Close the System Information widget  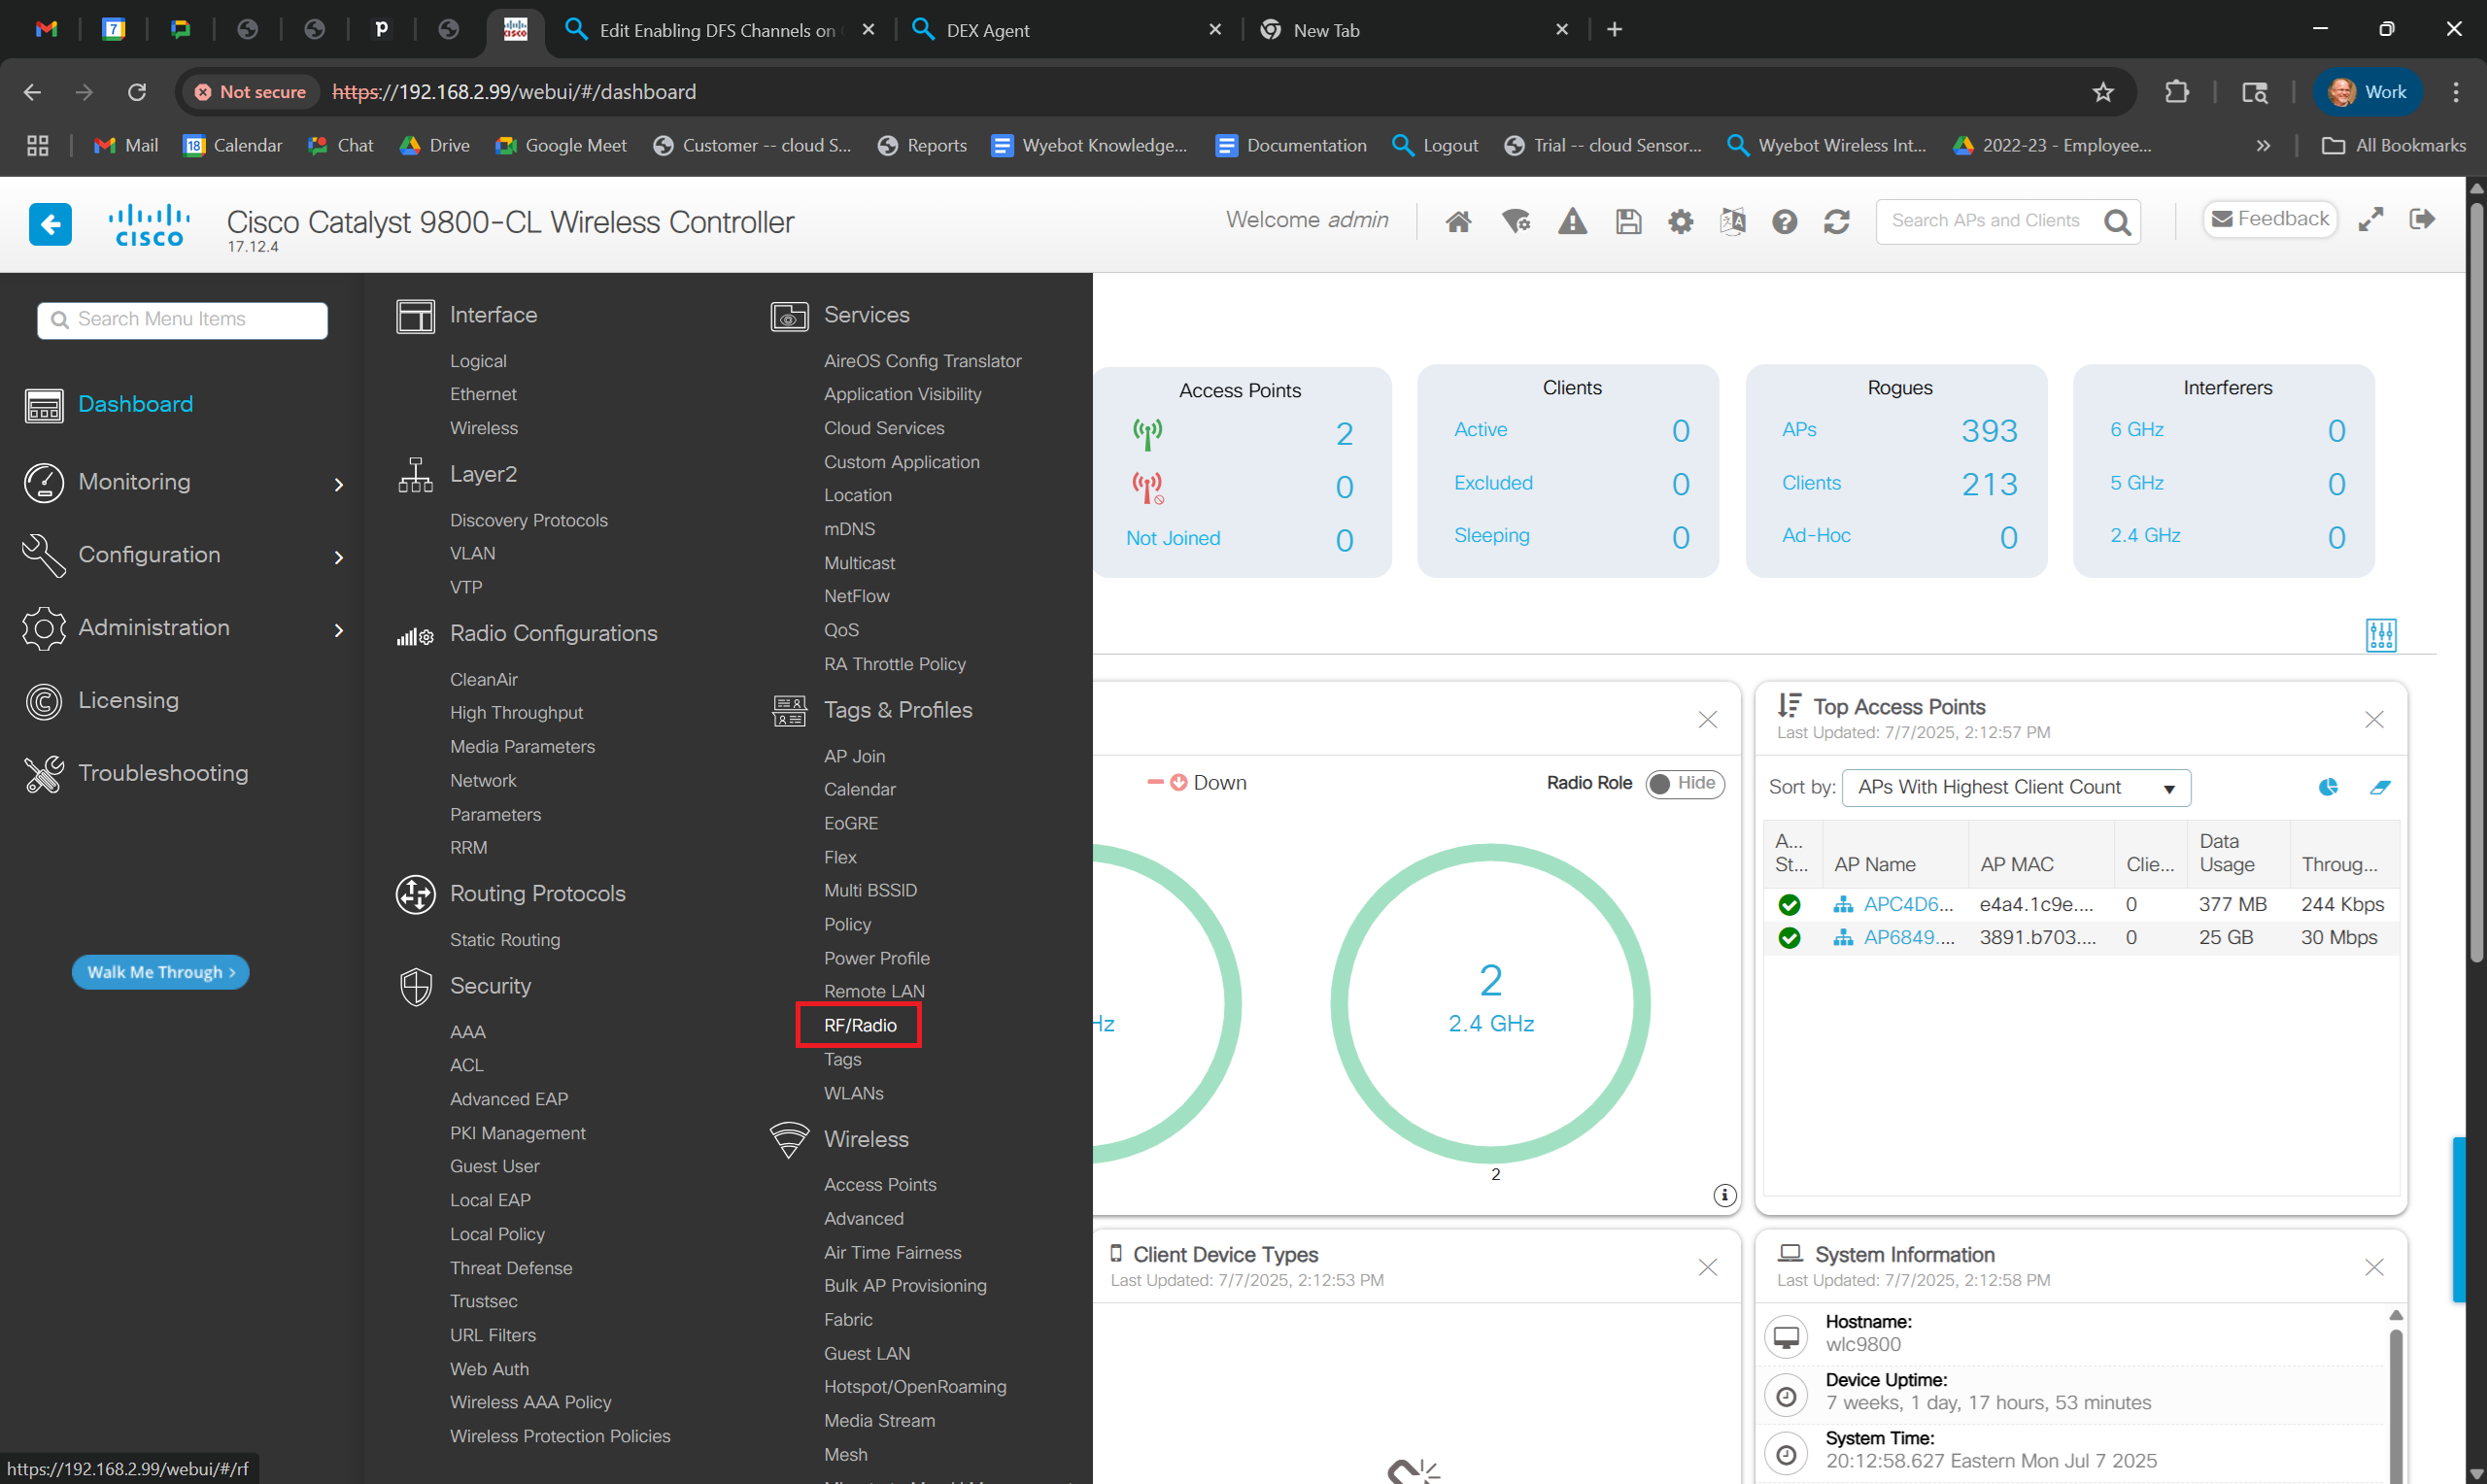2374,1267
